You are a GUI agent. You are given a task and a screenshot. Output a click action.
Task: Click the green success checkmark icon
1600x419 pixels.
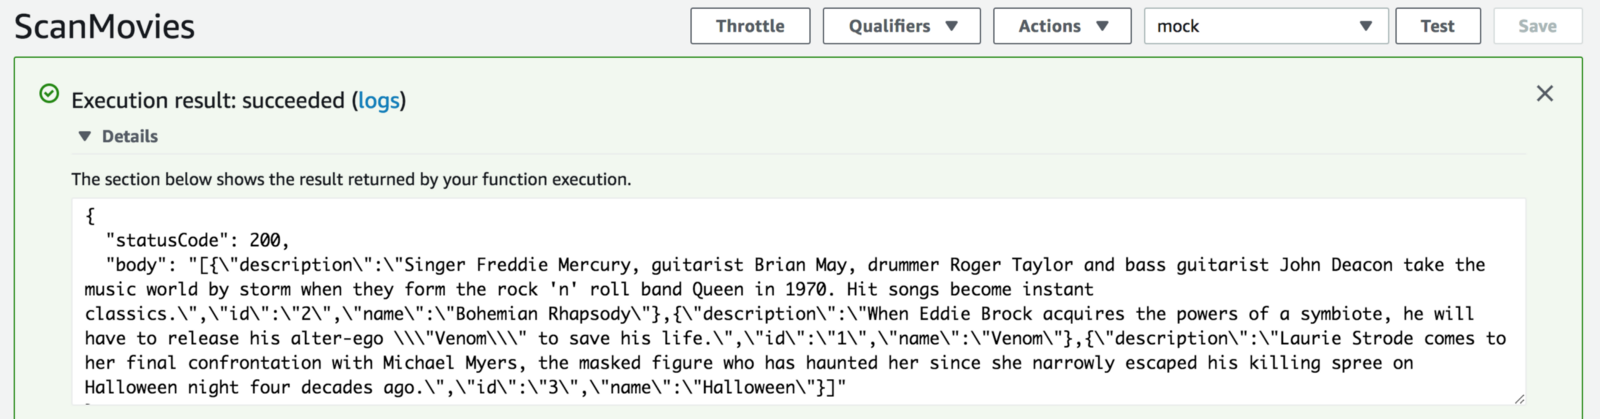[49, 94]
